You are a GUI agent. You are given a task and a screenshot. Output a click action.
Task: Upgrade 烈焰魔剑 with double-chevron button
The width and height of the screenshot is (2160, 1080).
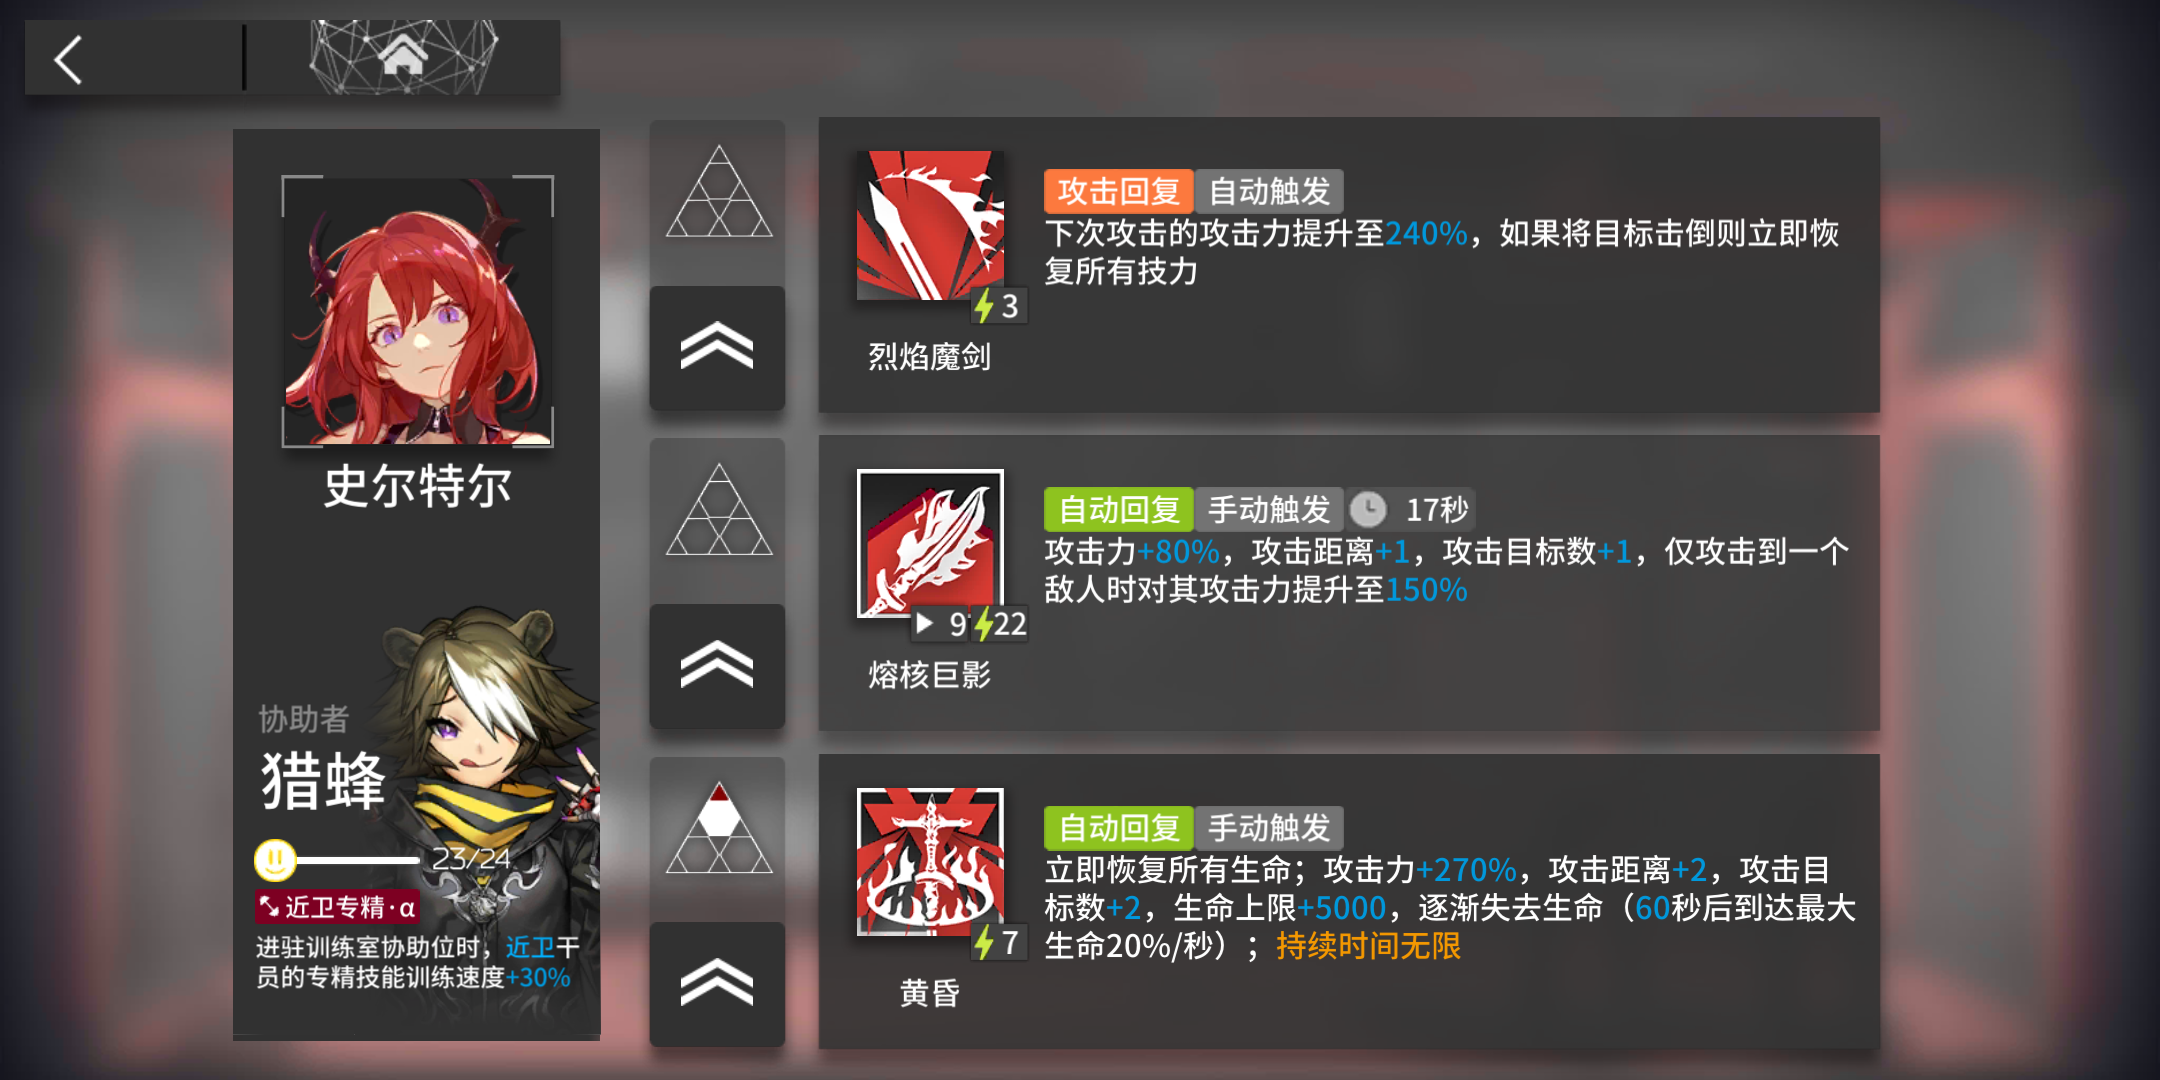tap(717, 348)
